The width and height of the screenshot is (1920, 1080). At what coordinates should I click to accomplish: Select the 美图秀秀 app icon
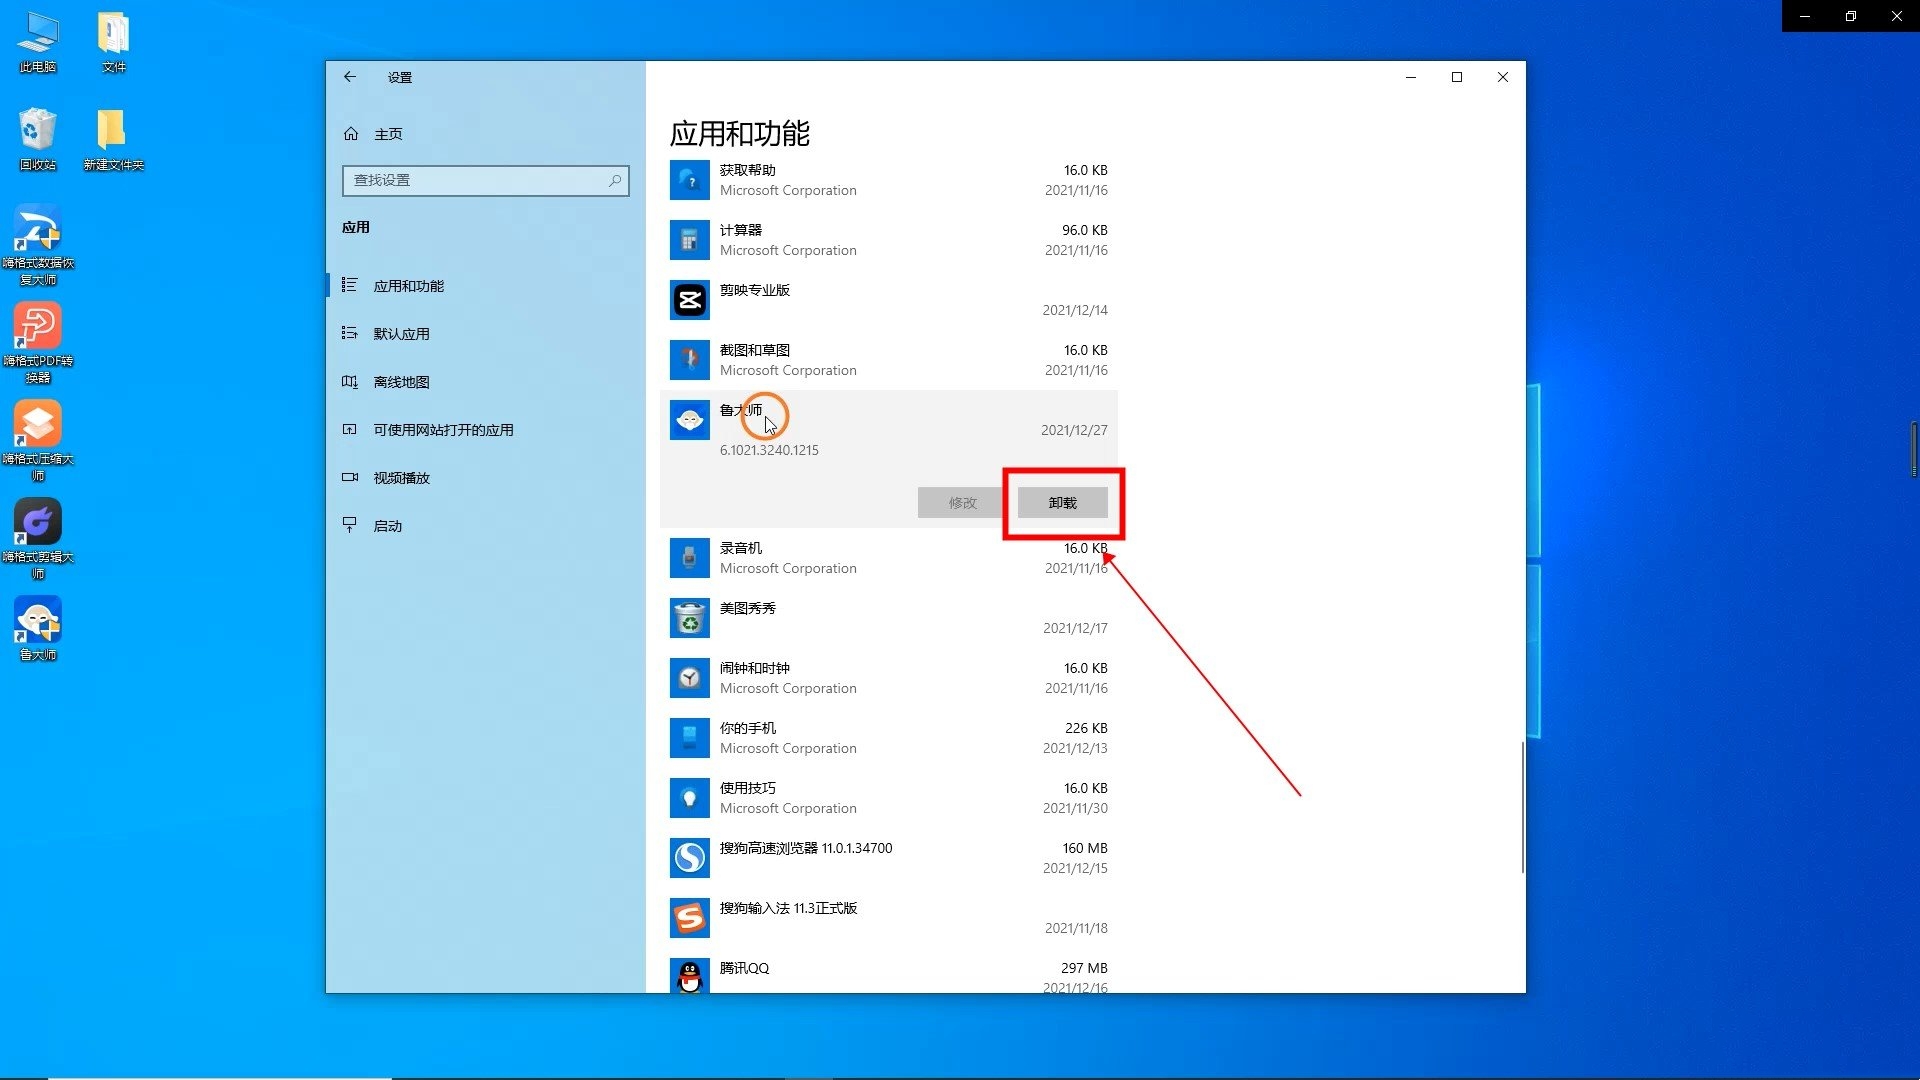point(689,617)
